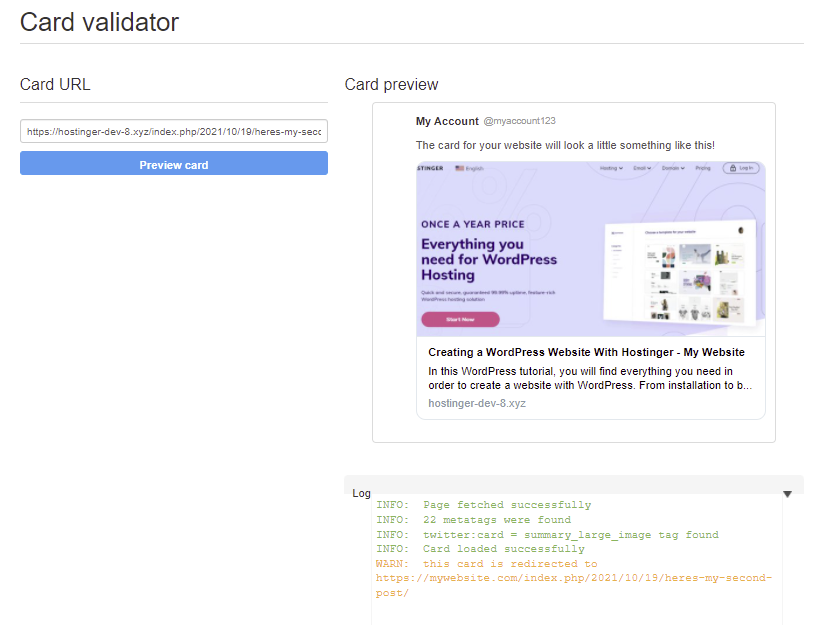
Task: Click 'ONCE A YEAR PRICE' text in image
Action: click(472, 224)
